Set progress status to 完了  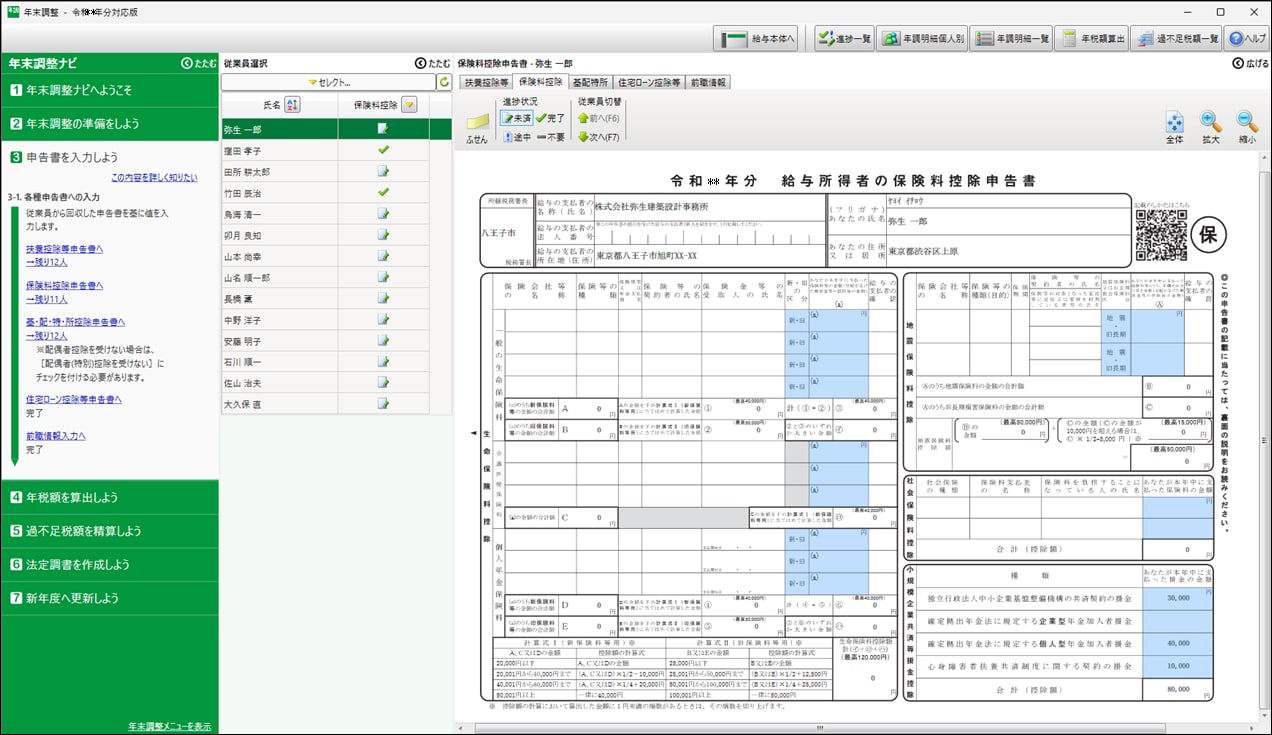tap(549, 118)
